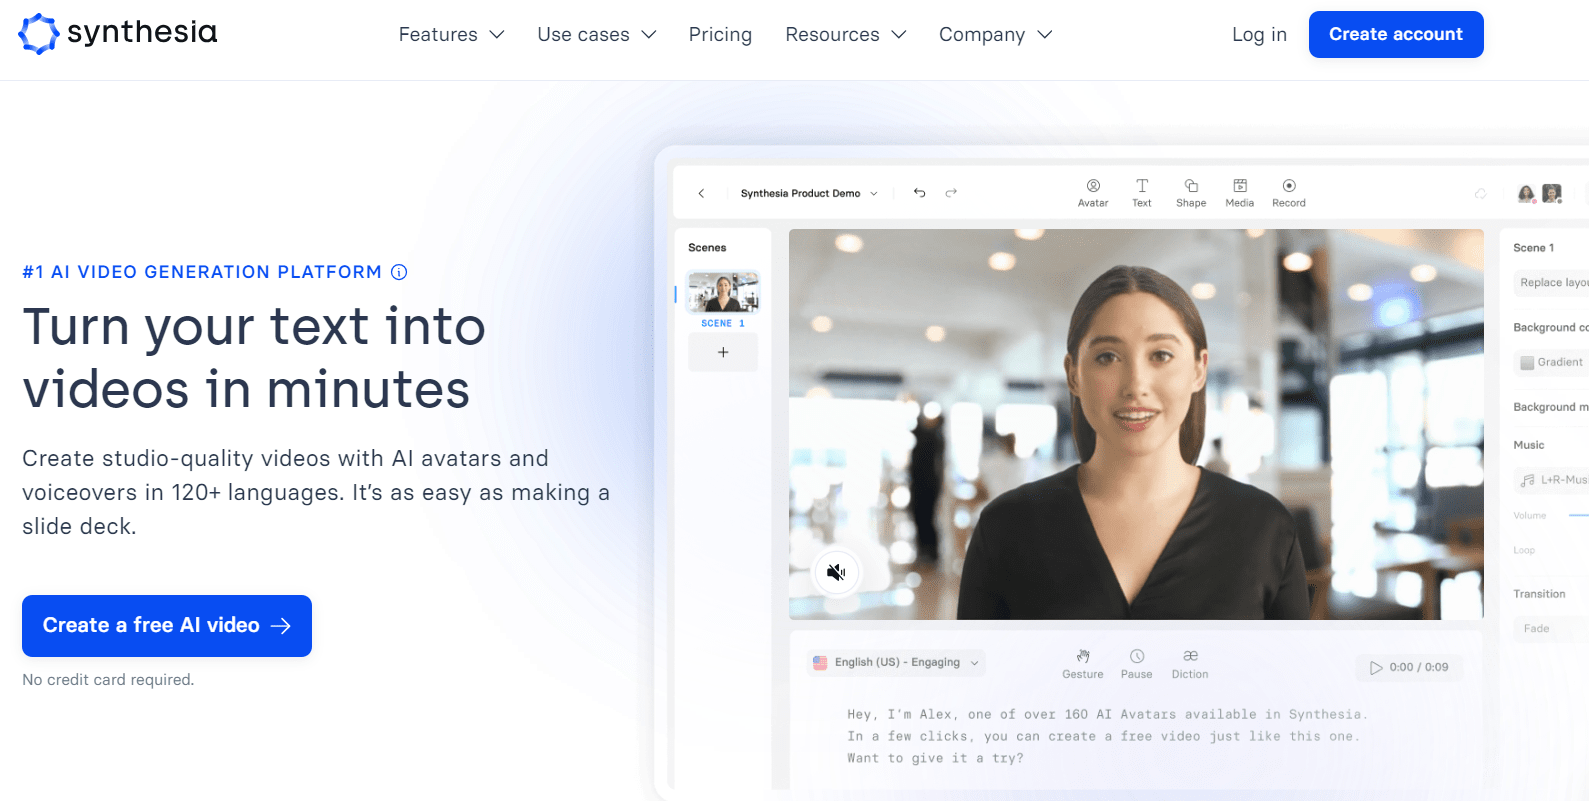Click the redo arrow in editor
Screen dimensions: 1589x801
point(951,193)
